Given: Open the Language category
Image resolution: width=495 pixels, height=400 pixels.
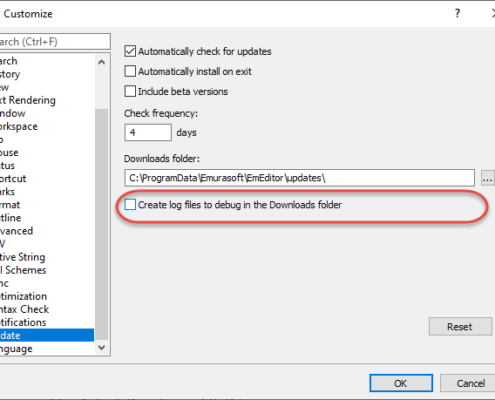Looking at the screenshot, I should [x=16, y=349].
